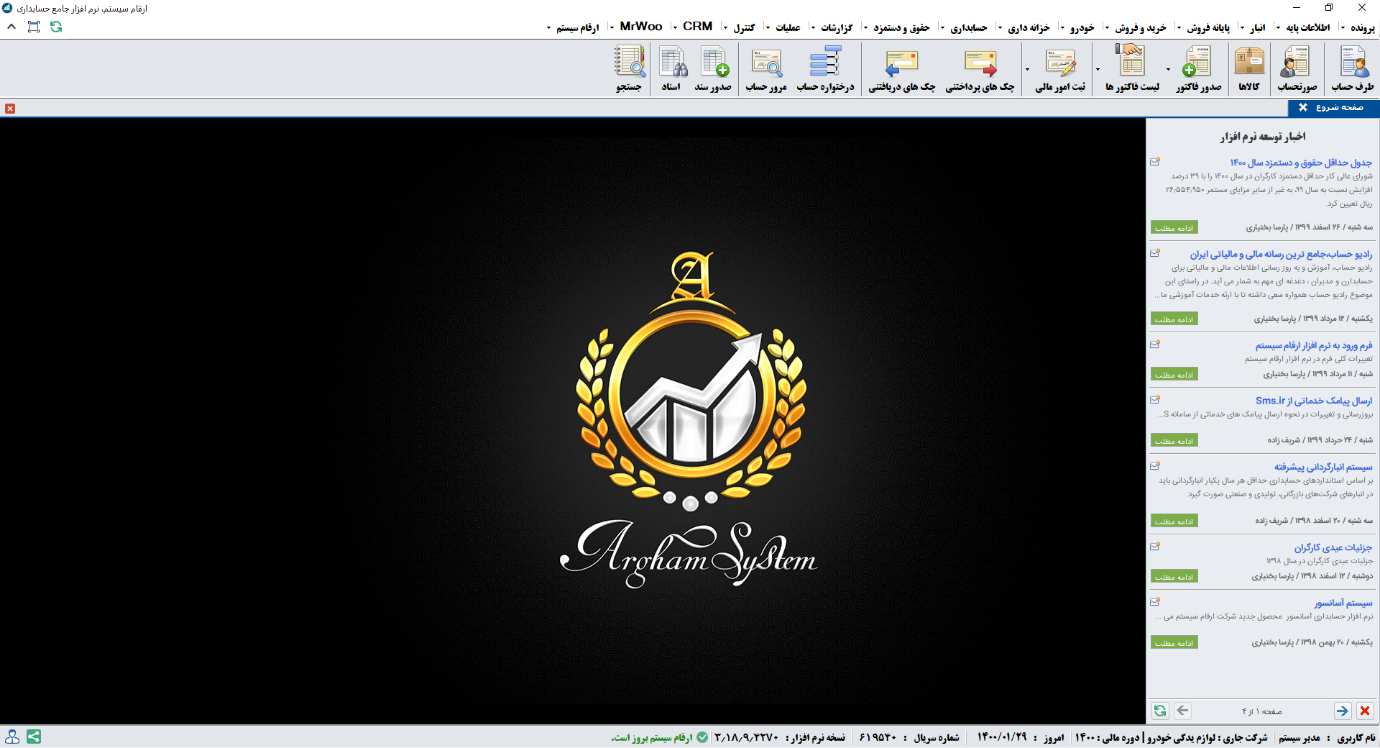
Task: Click the green refresh icon in title area
Action: 56,26
